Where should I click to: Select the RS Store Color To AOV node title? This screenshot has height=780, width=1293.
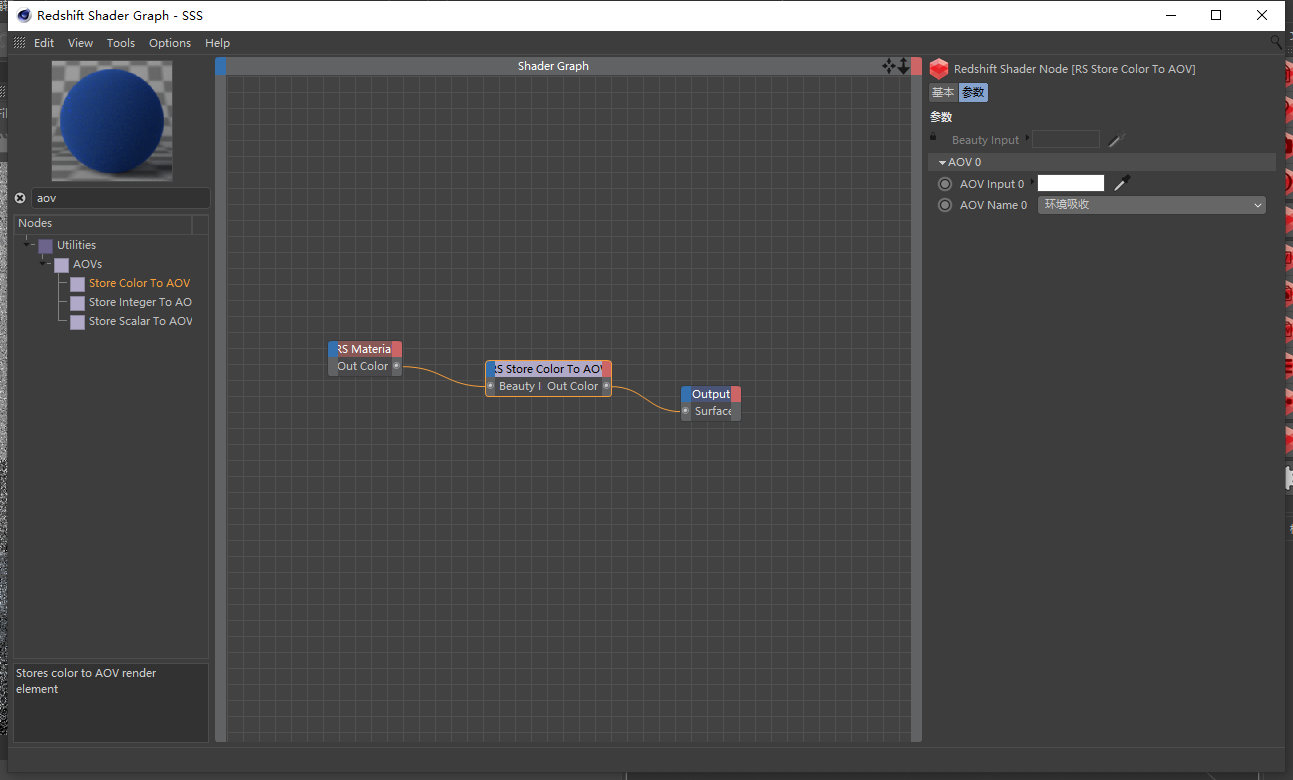[548, 369]
